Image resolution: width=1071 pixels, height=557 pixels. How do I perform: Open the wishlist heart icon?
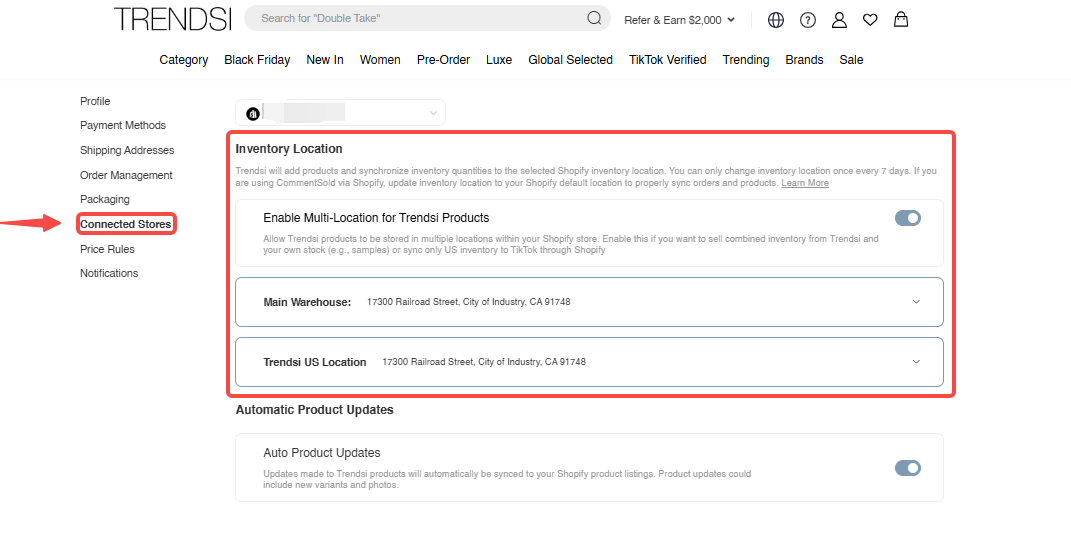pos(870,20)
